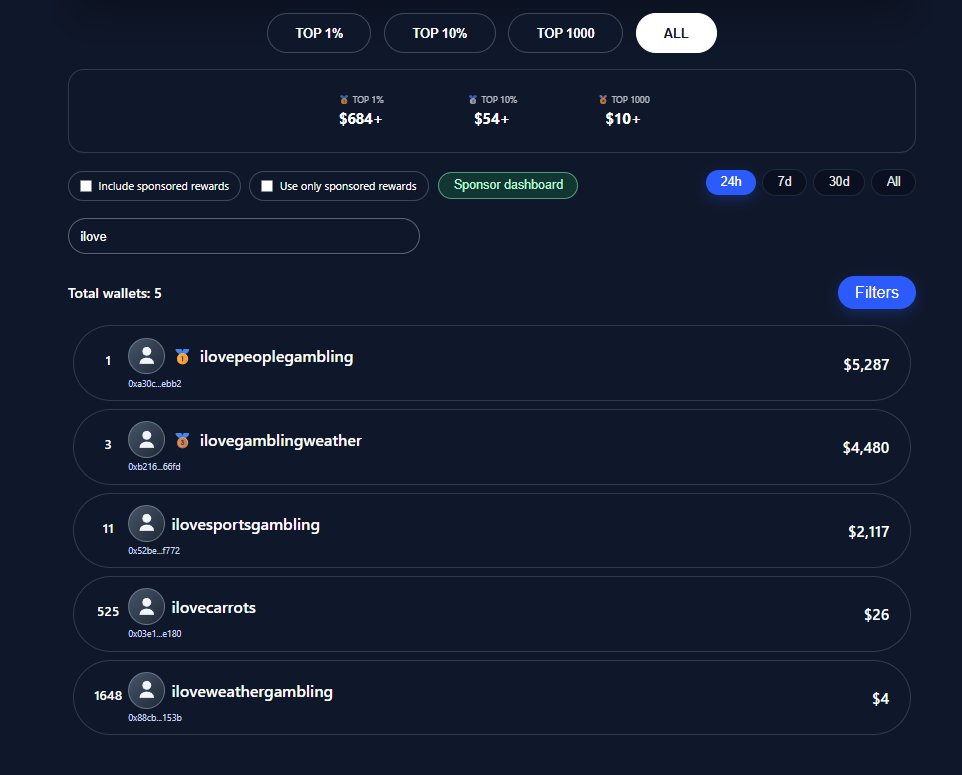Click gold medal next to ilovepeoplegambling
The image size is (962, 775).
click(x=182, y=357)
